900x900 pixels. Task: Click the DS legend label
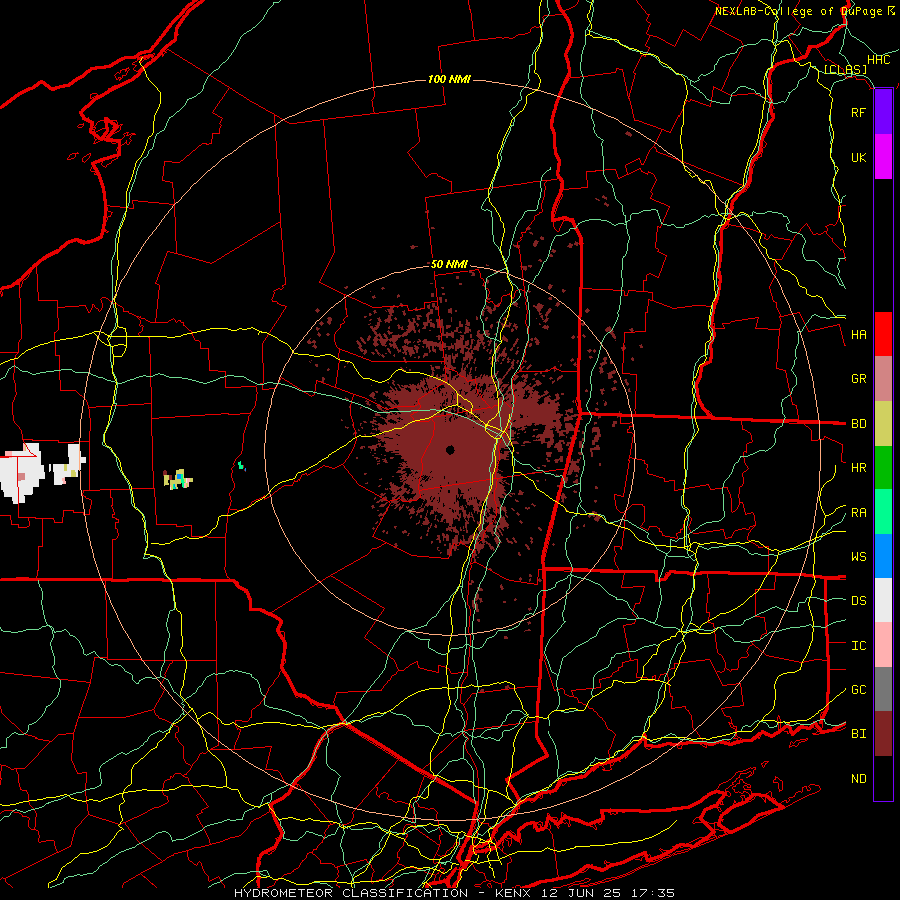858,601
